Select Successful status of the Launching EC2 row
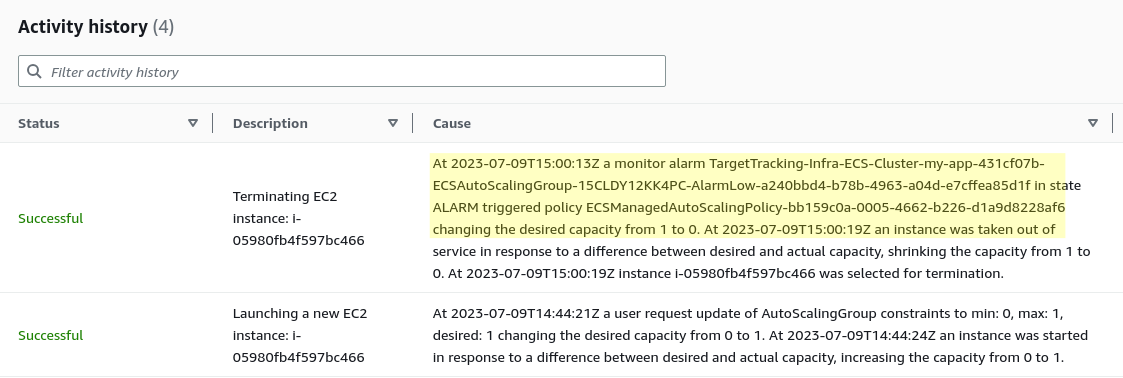Screen dimensions: 1123x378 [x=50, y=335]
